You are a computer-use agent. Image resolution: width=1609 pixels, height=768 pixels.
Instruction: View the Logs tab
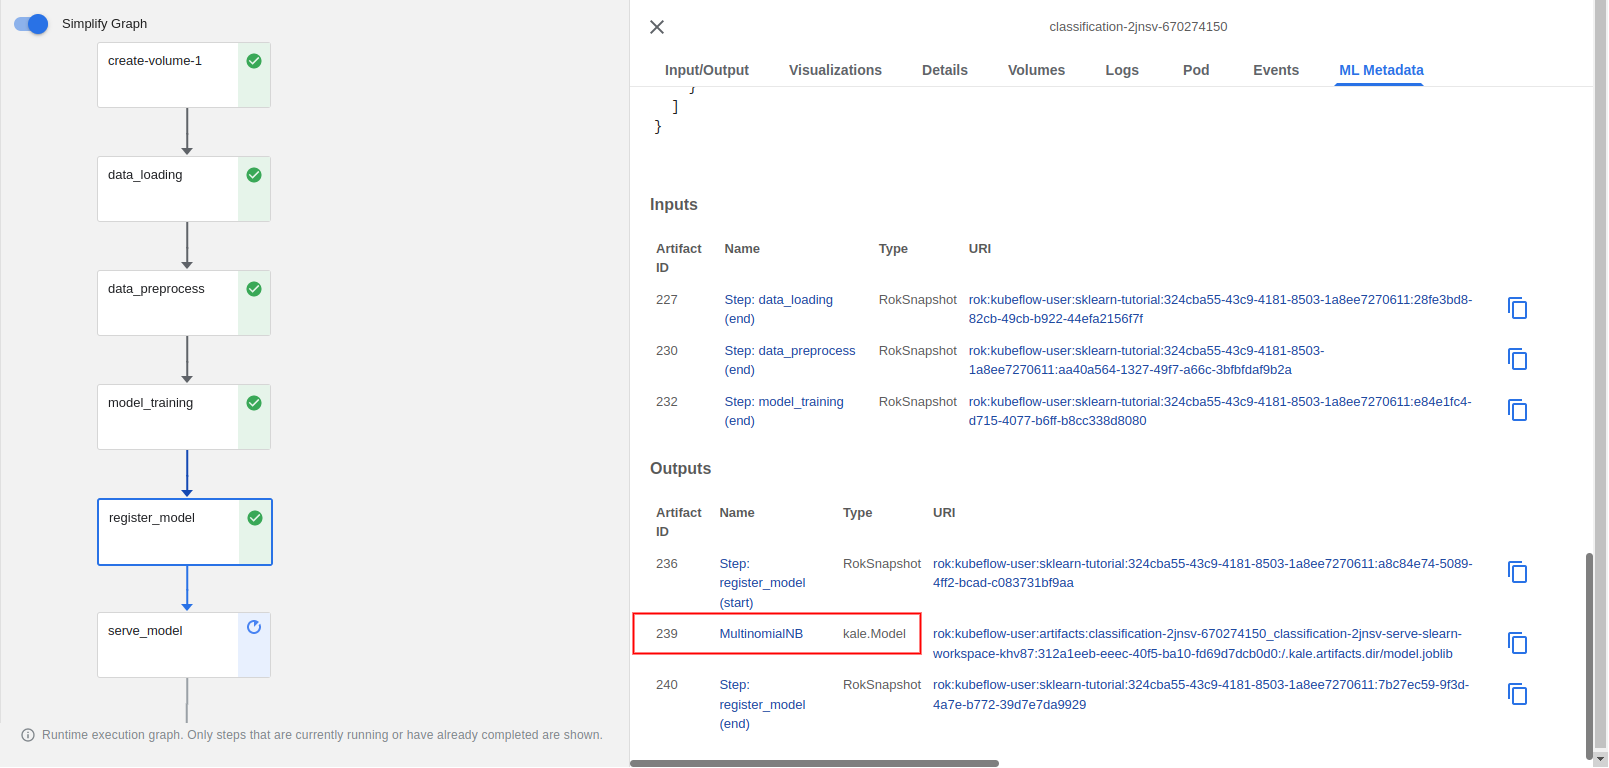(x=1122, y=70)
